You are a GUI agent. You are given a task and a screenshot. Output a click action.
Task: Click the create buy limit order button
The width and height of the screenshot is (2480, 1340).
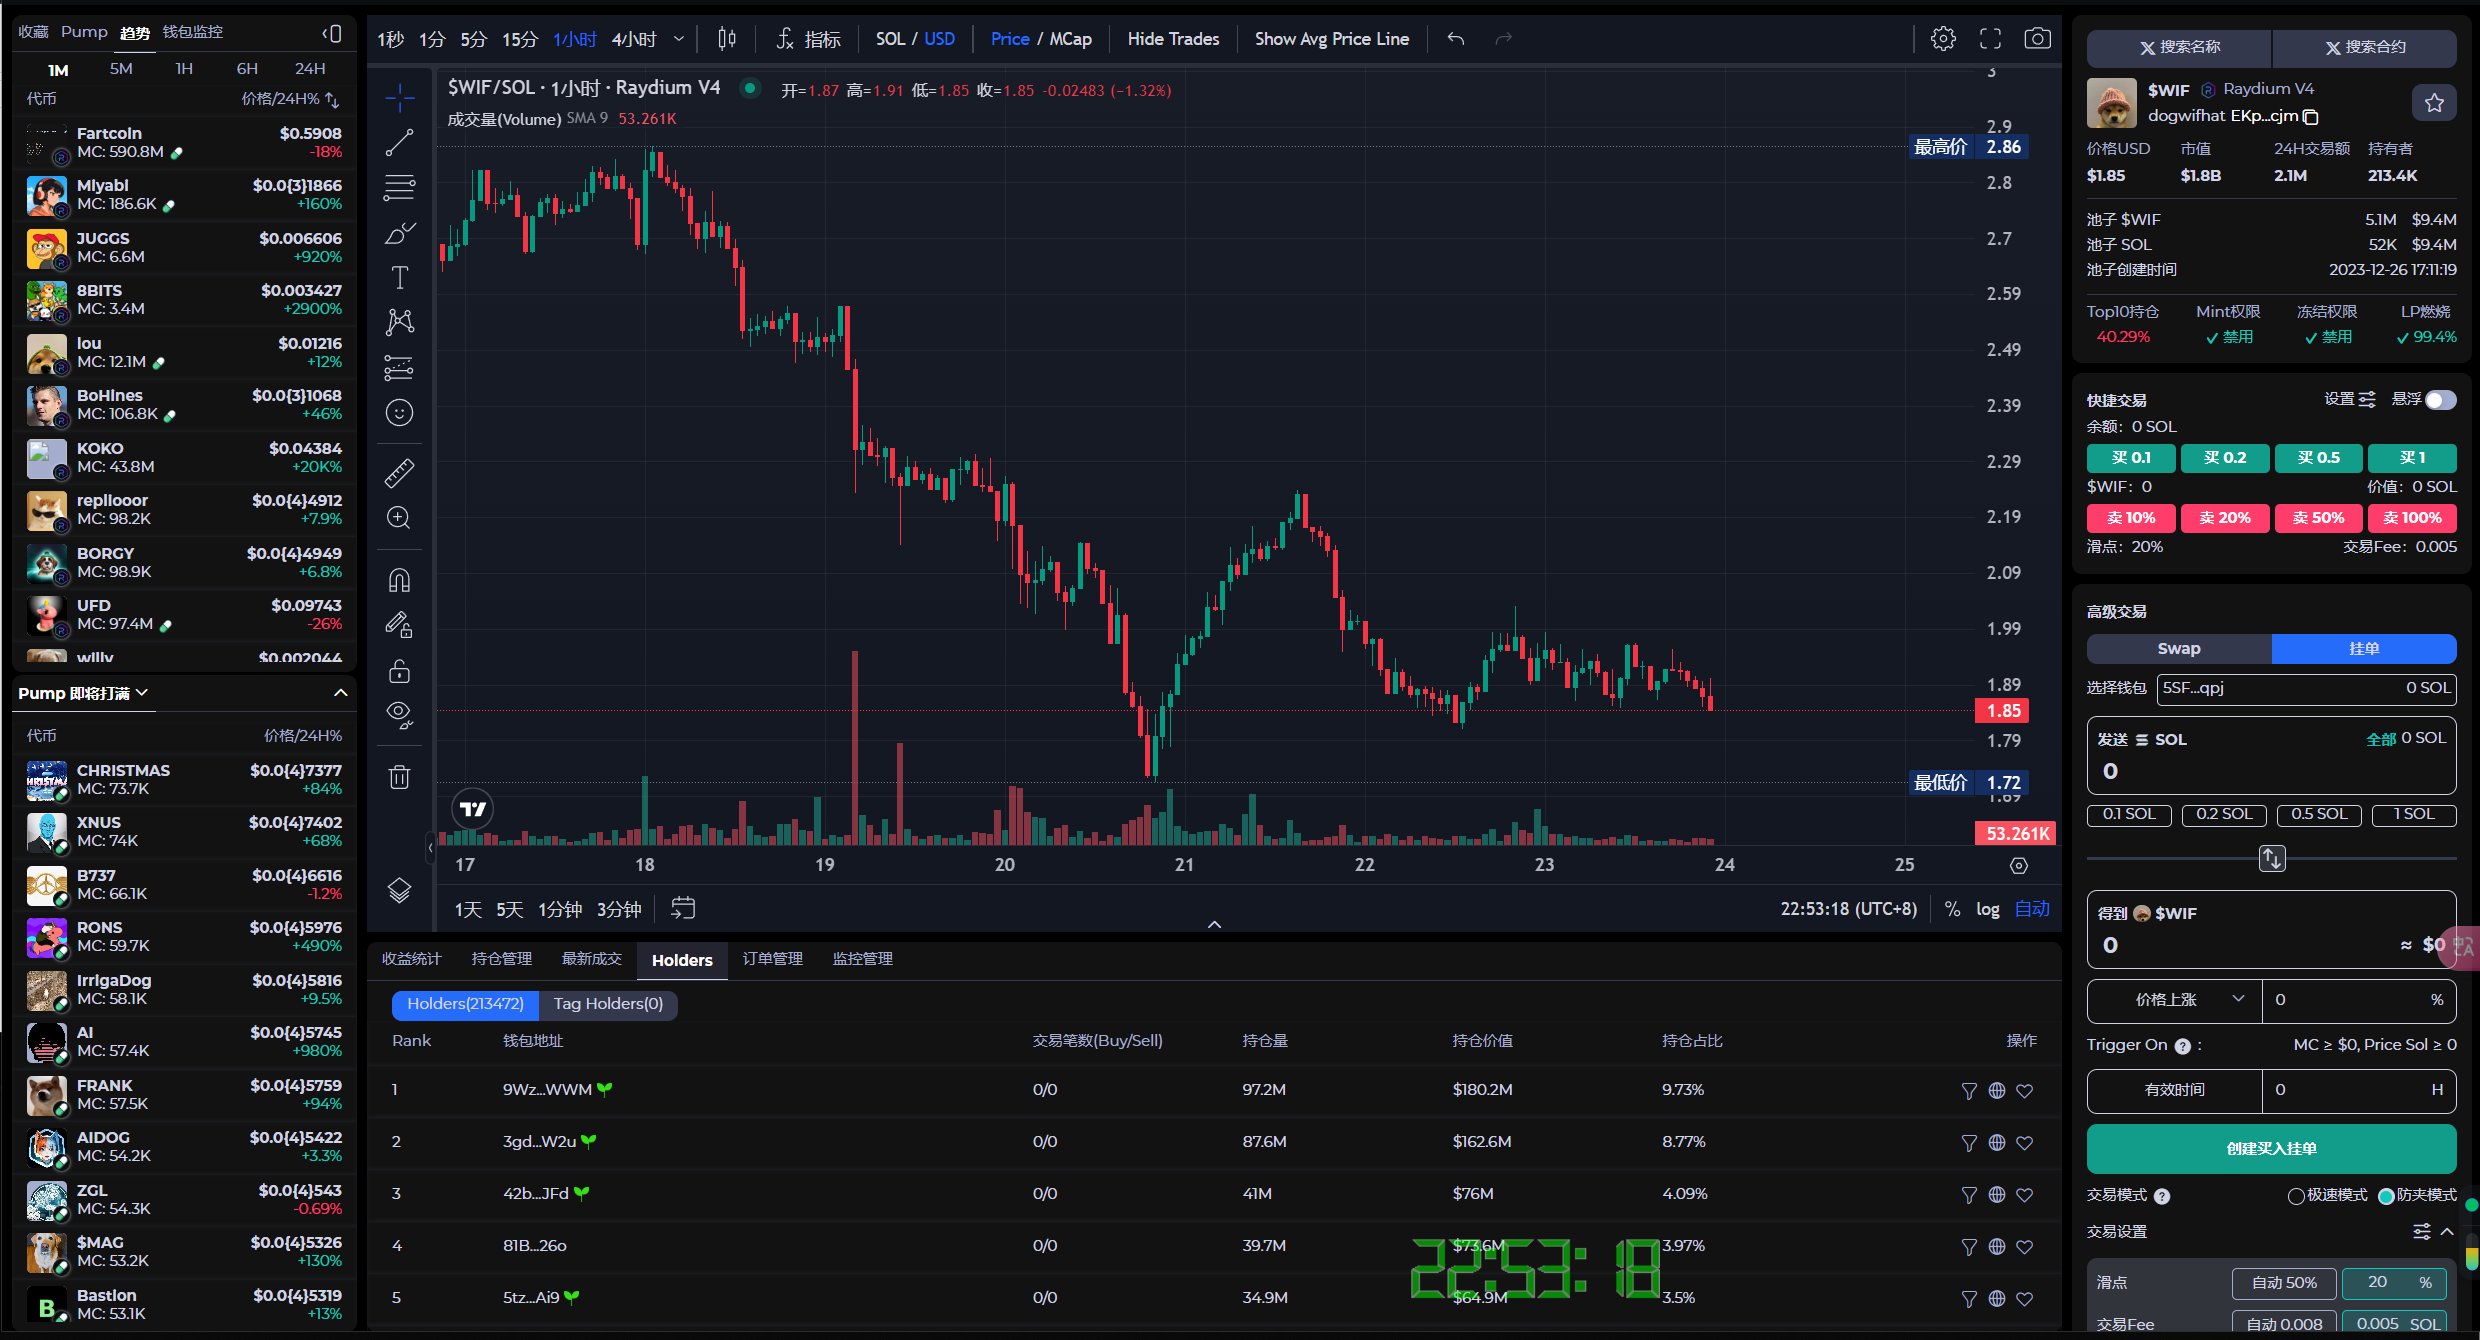pyautogui.click(x=2271, y=1149)
